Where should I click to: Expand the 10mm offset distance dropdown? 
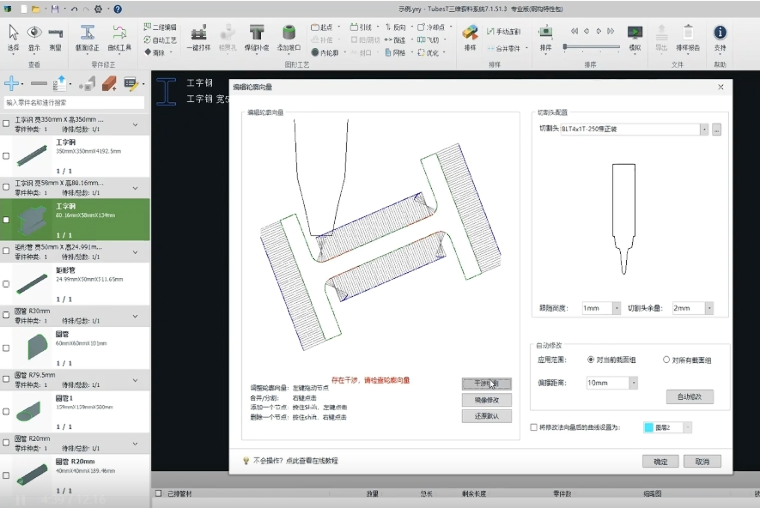632,383
